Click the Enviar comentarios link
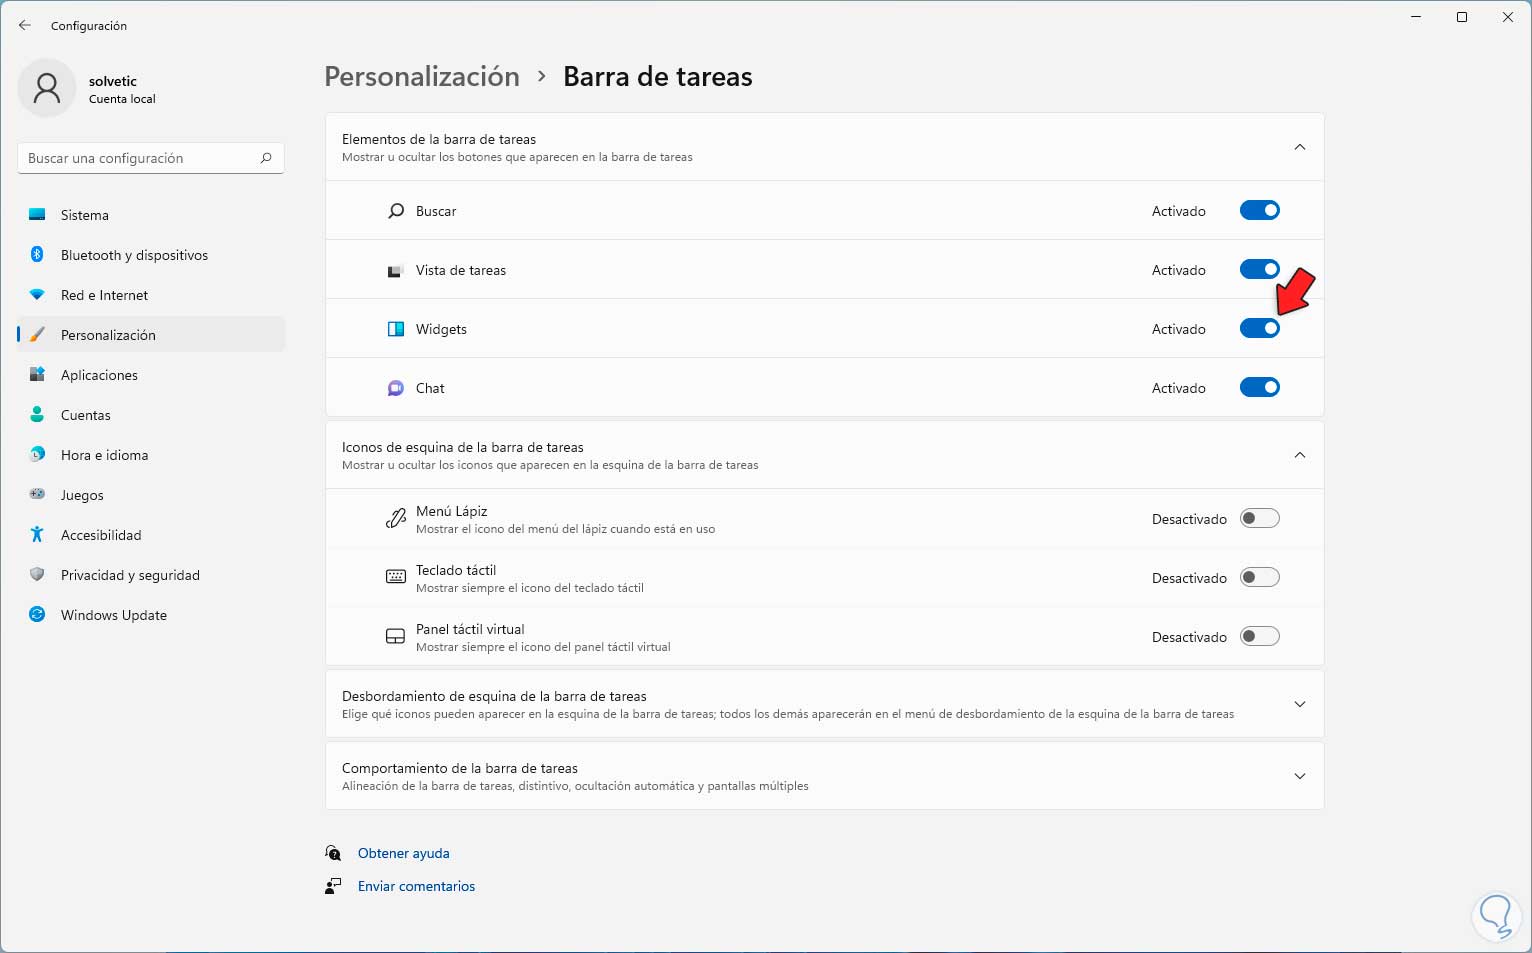1532x953 pixels. [416, 886]
